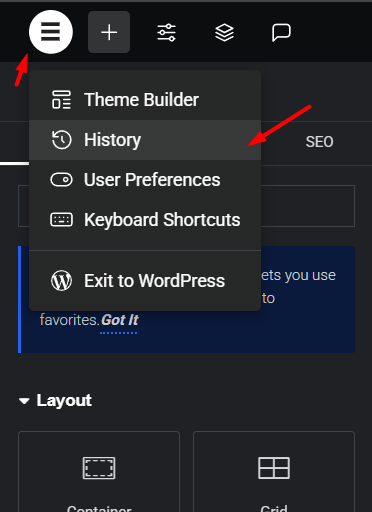Image resolution: width=372 pixels, height=512 pixels.
Task: Open the Add Element plus button
Action: coord(109,32)
